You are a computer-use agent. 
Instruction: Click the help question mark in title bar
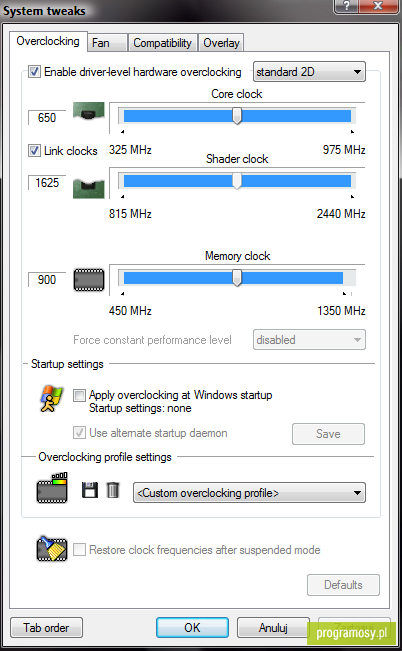[346, 6]
